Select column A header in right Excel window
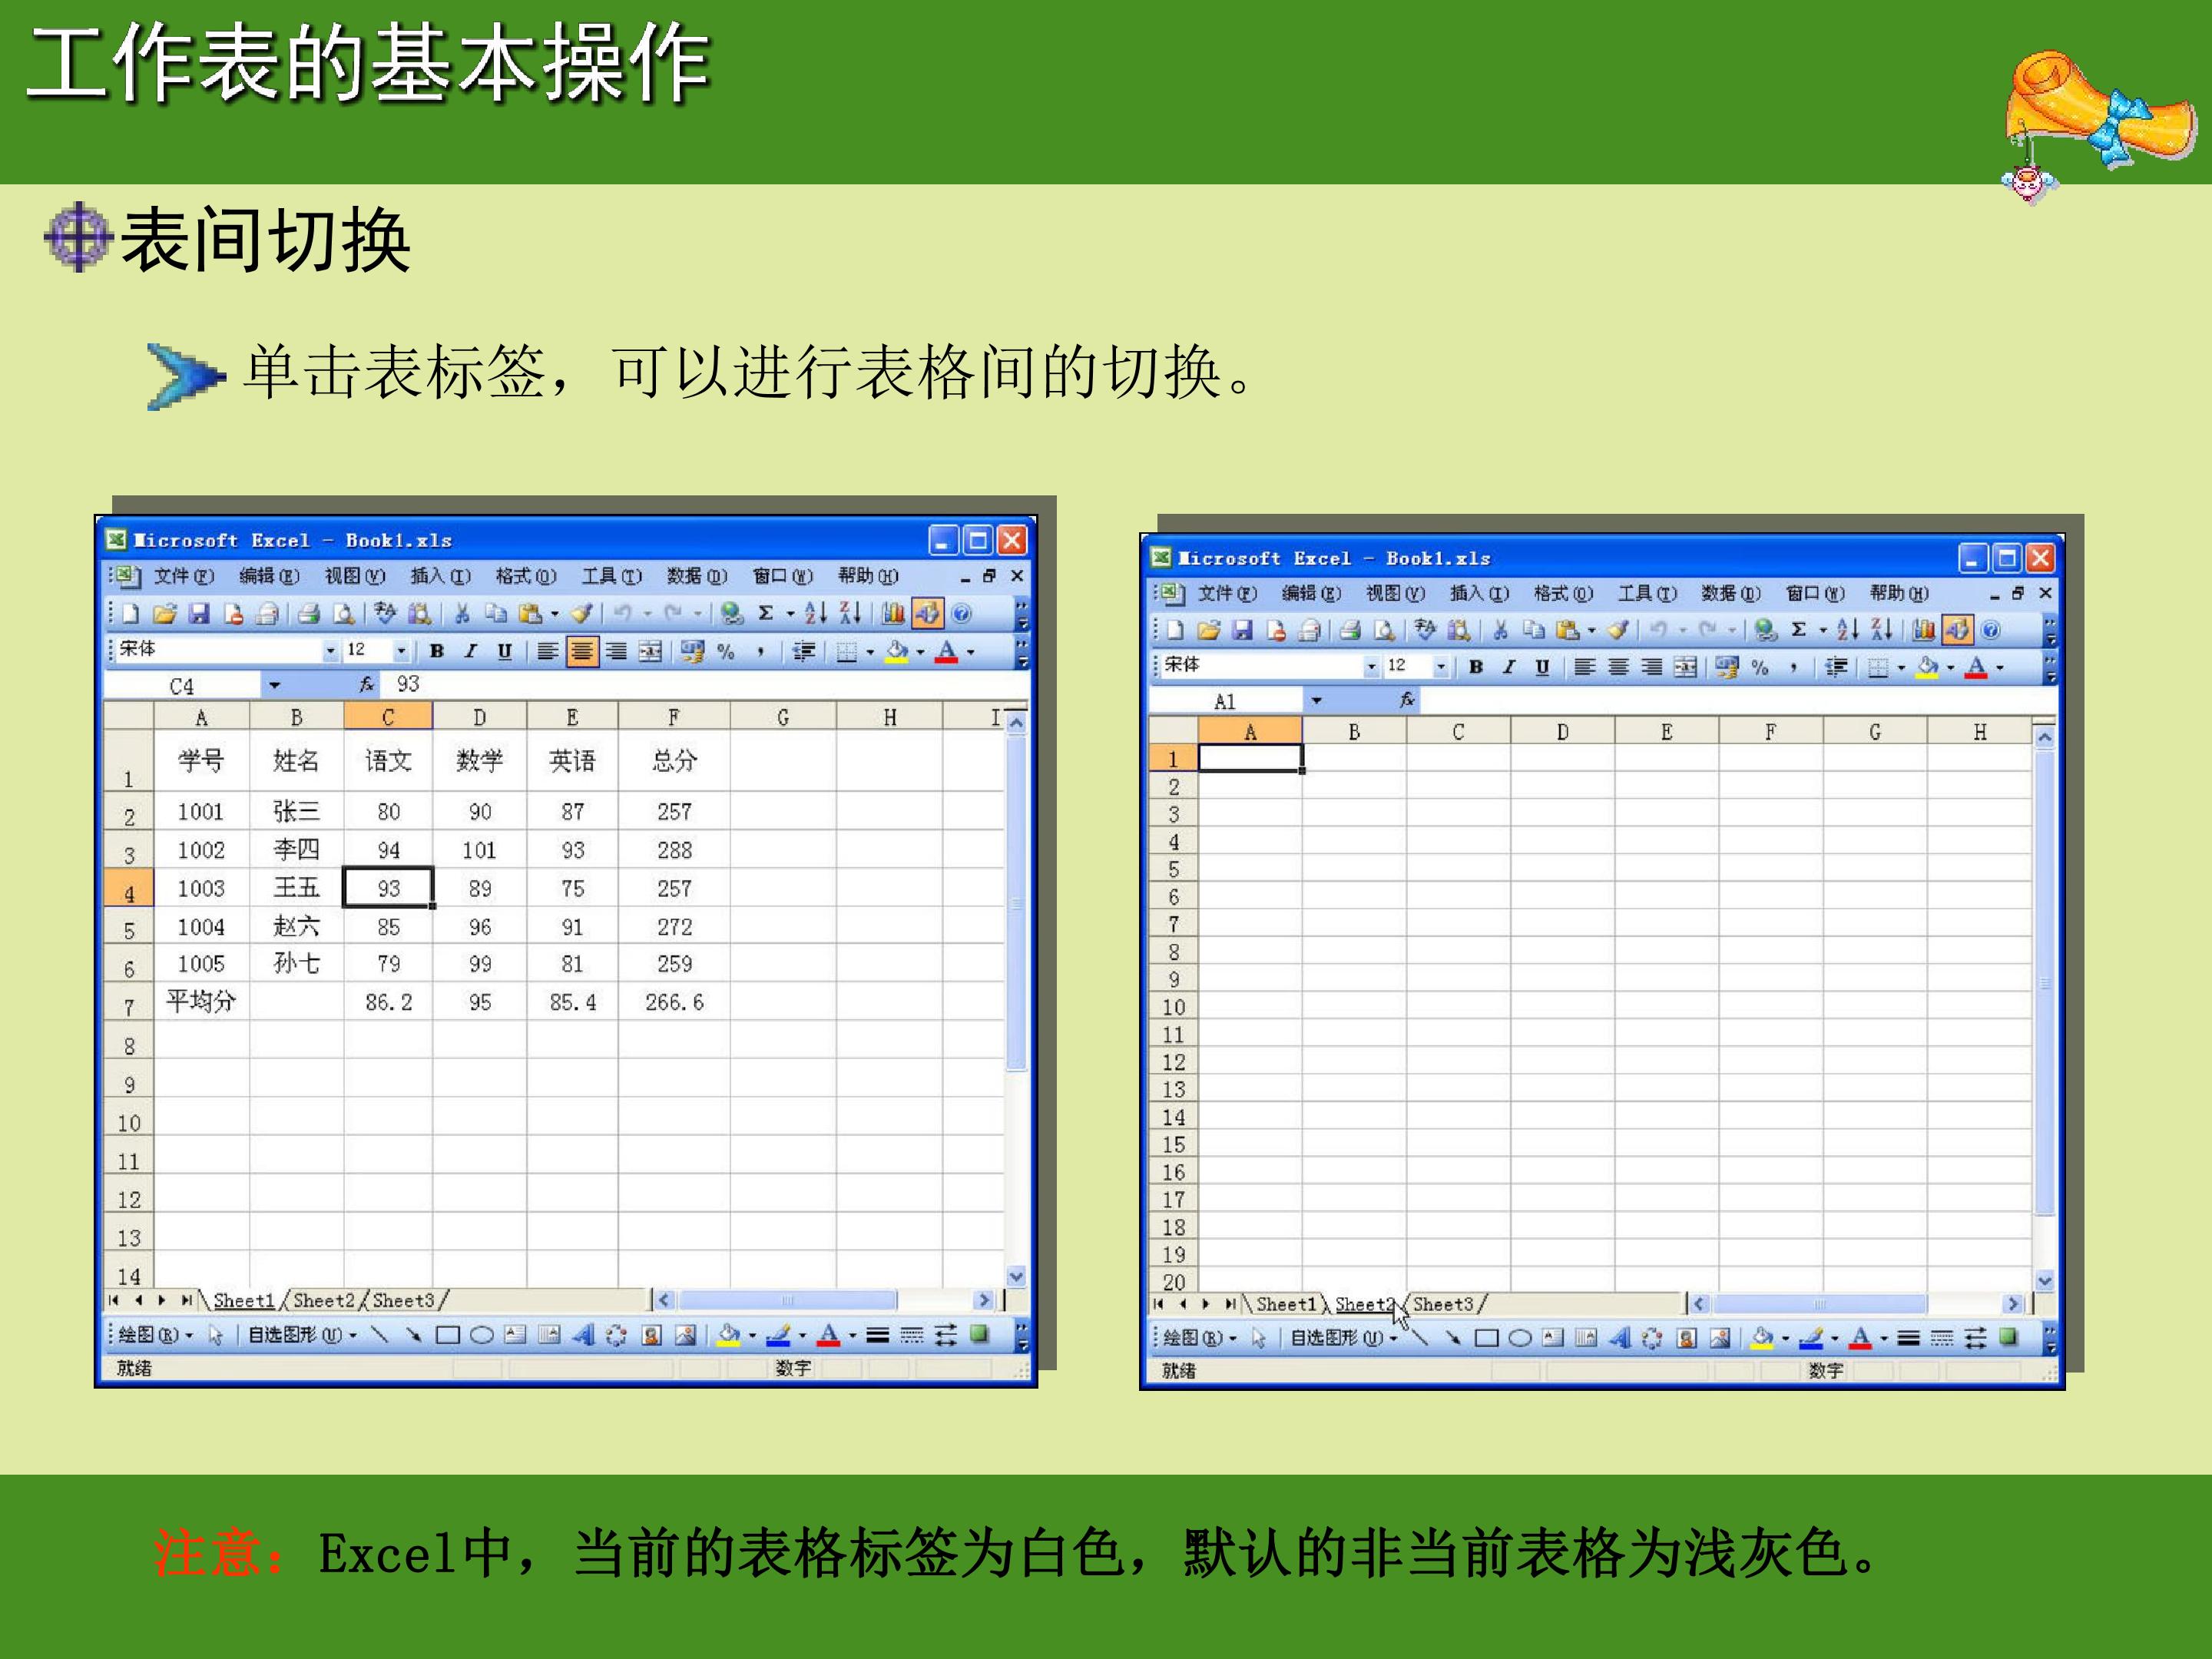This screenshot has height=1659, width=2212. point(1250,731)
